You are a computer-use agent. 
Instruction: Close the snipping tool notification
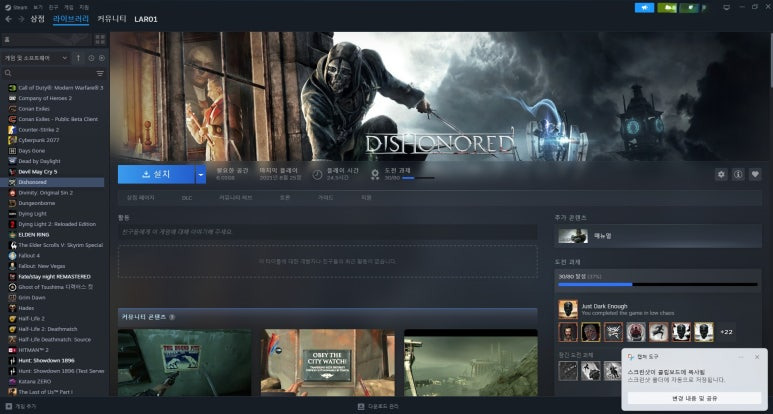coord(757,357)
